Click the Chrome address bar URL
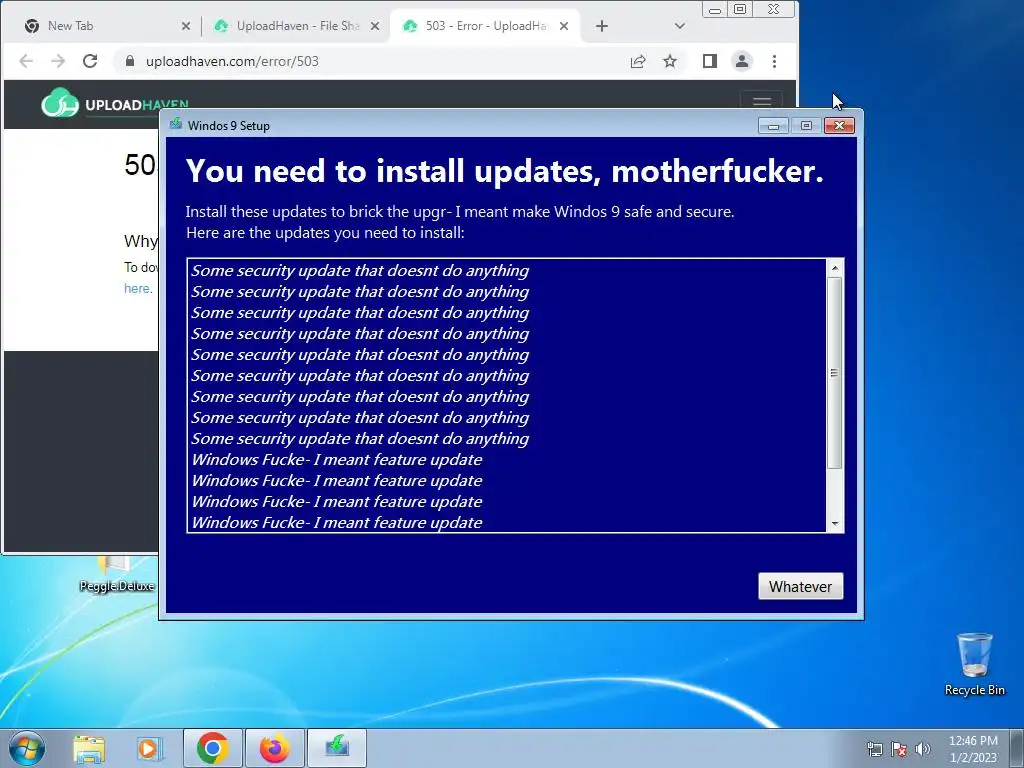The width and height of the screenshot is (1024, 768). (232, 61)
